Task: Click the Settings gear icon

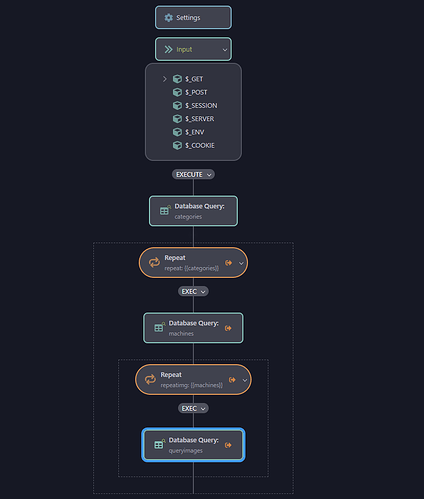Action: 169,18
